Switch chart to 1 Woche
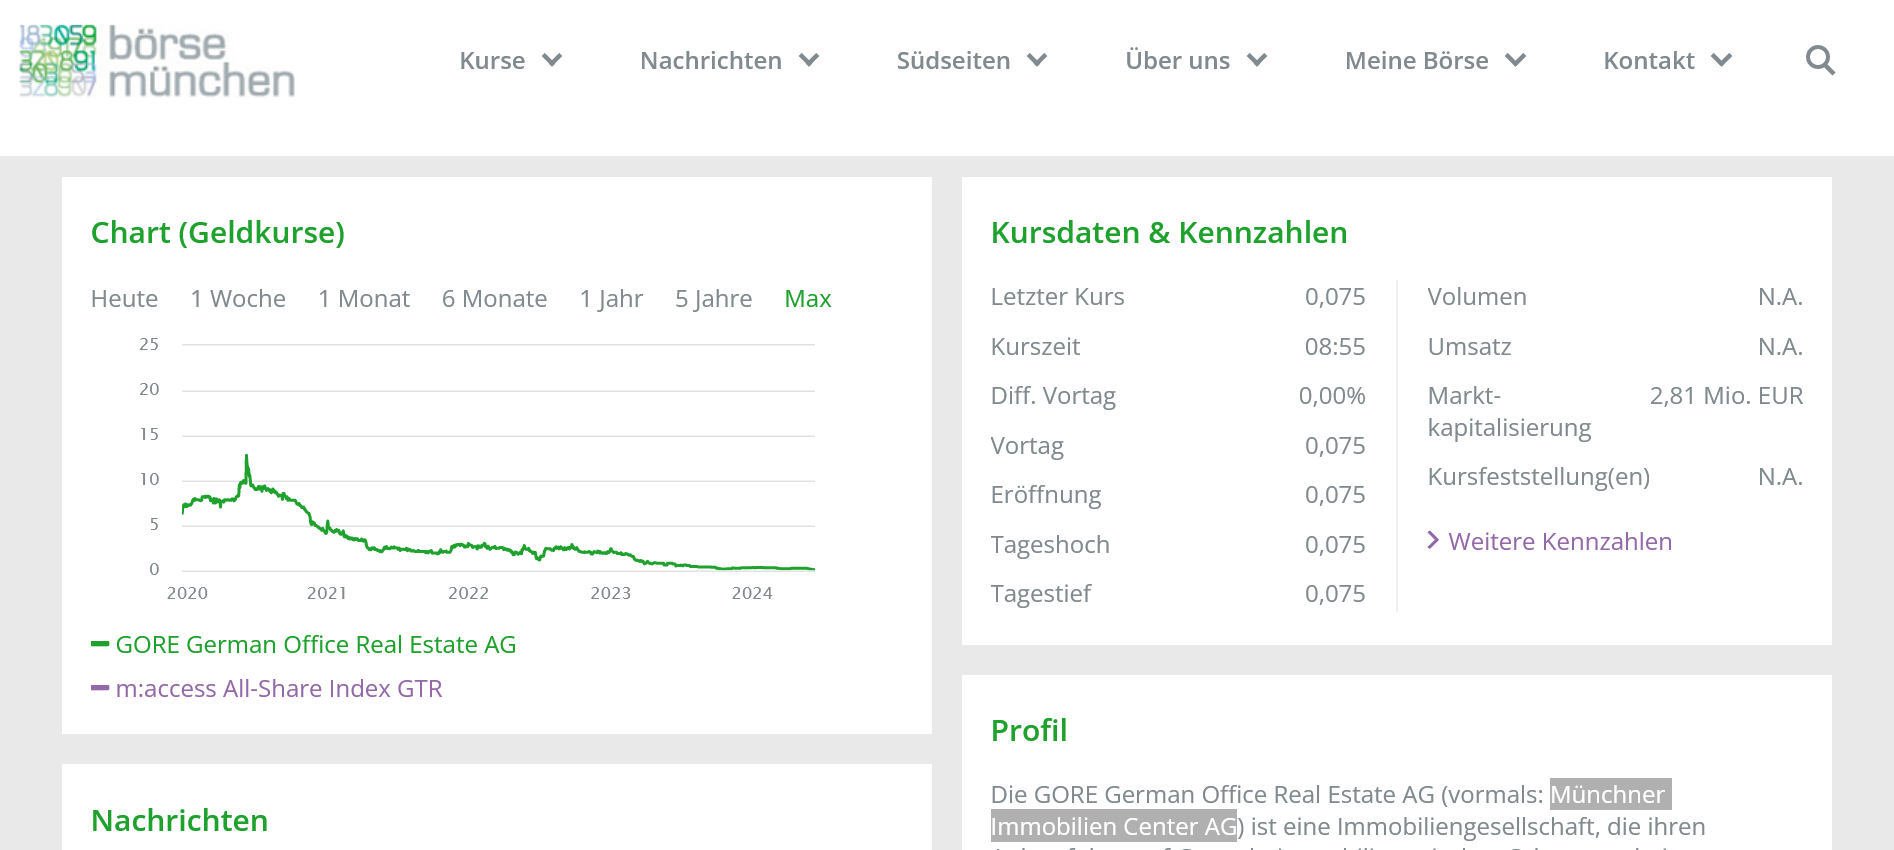 click(x=238, y=299)
